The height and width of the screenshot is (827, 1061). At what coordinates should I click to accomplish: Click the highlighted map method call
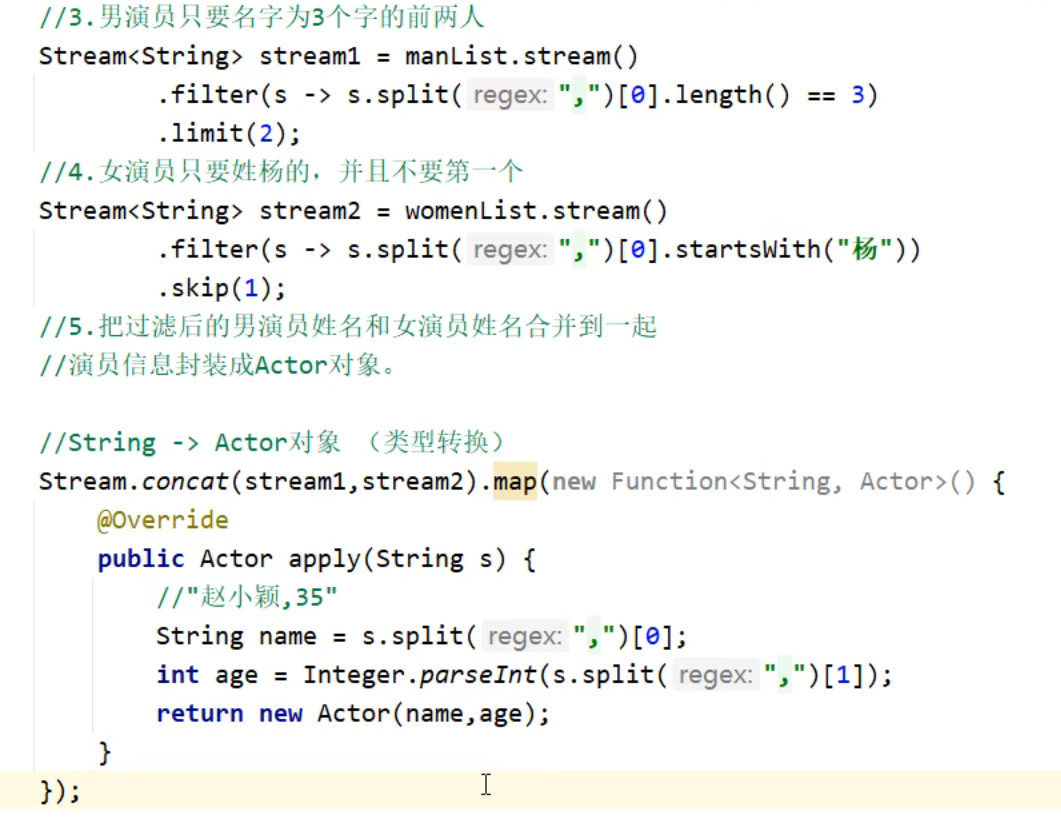515,482
